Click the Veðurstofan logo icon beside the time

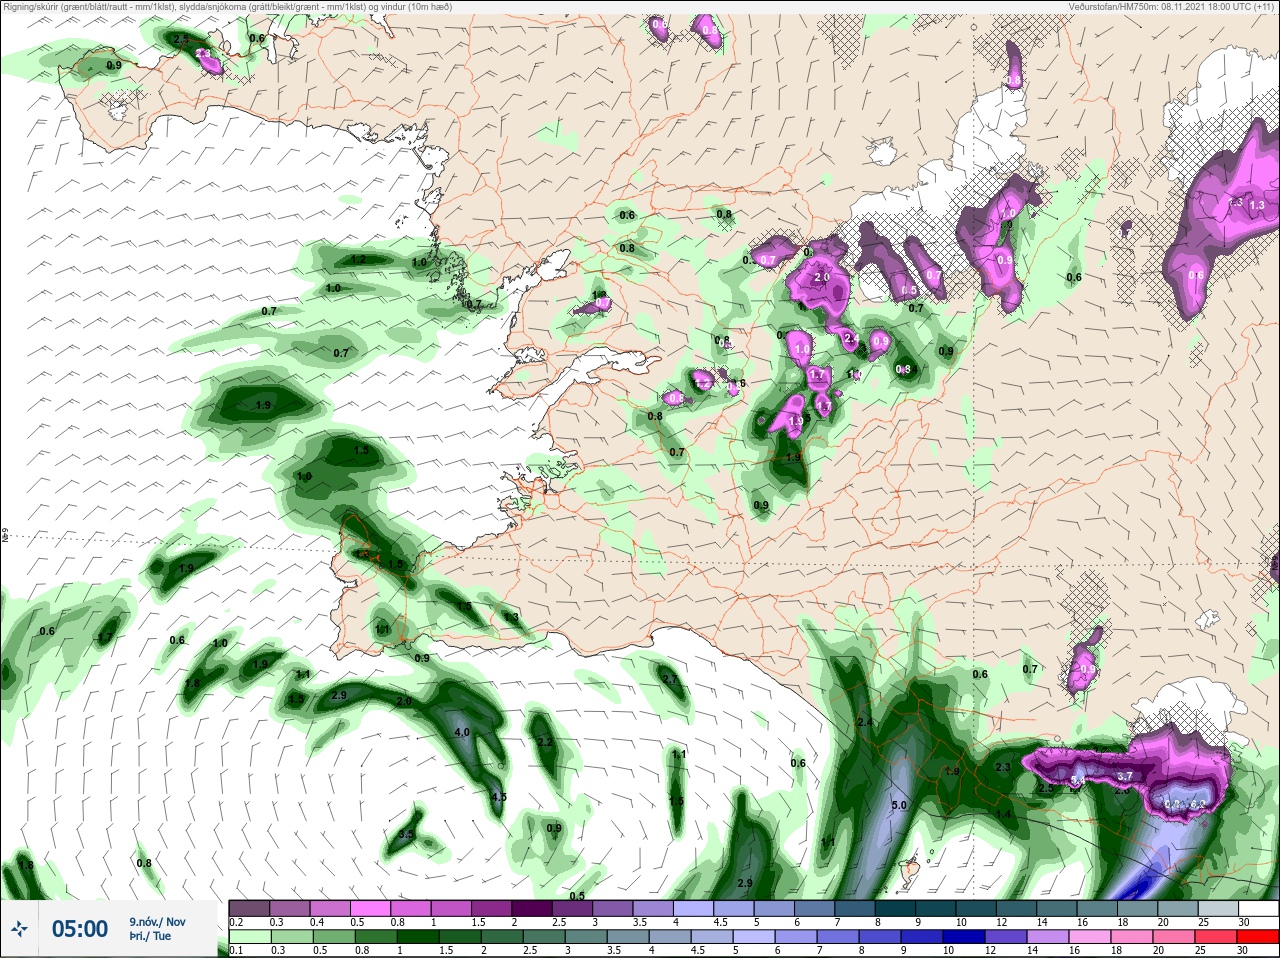pyautogui.click(x=20, y=929)
